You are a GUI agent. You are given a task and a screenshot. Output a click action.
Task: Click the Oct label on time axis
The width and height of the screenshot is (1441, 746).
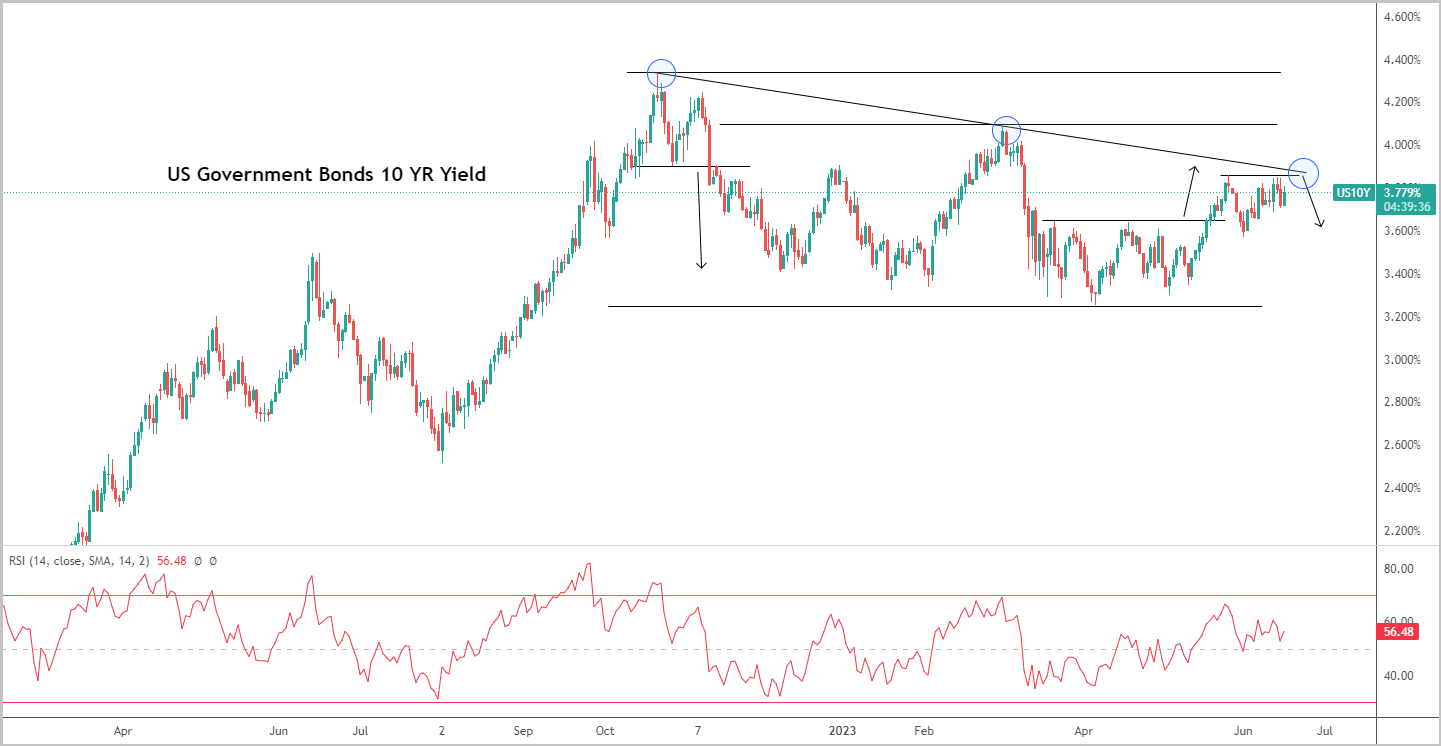pyautogui.click(x=605, y=732)
